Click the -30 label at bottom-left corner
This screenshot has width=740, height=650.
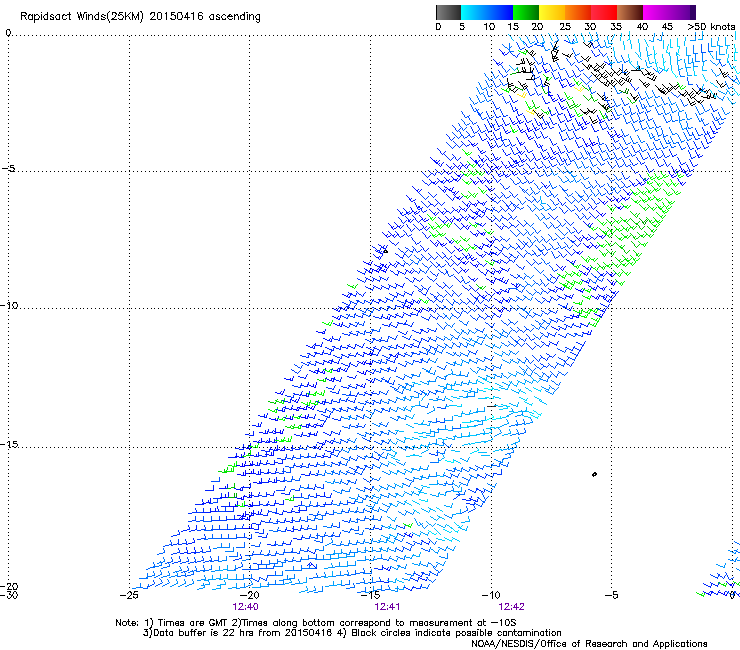coord(9,595)
